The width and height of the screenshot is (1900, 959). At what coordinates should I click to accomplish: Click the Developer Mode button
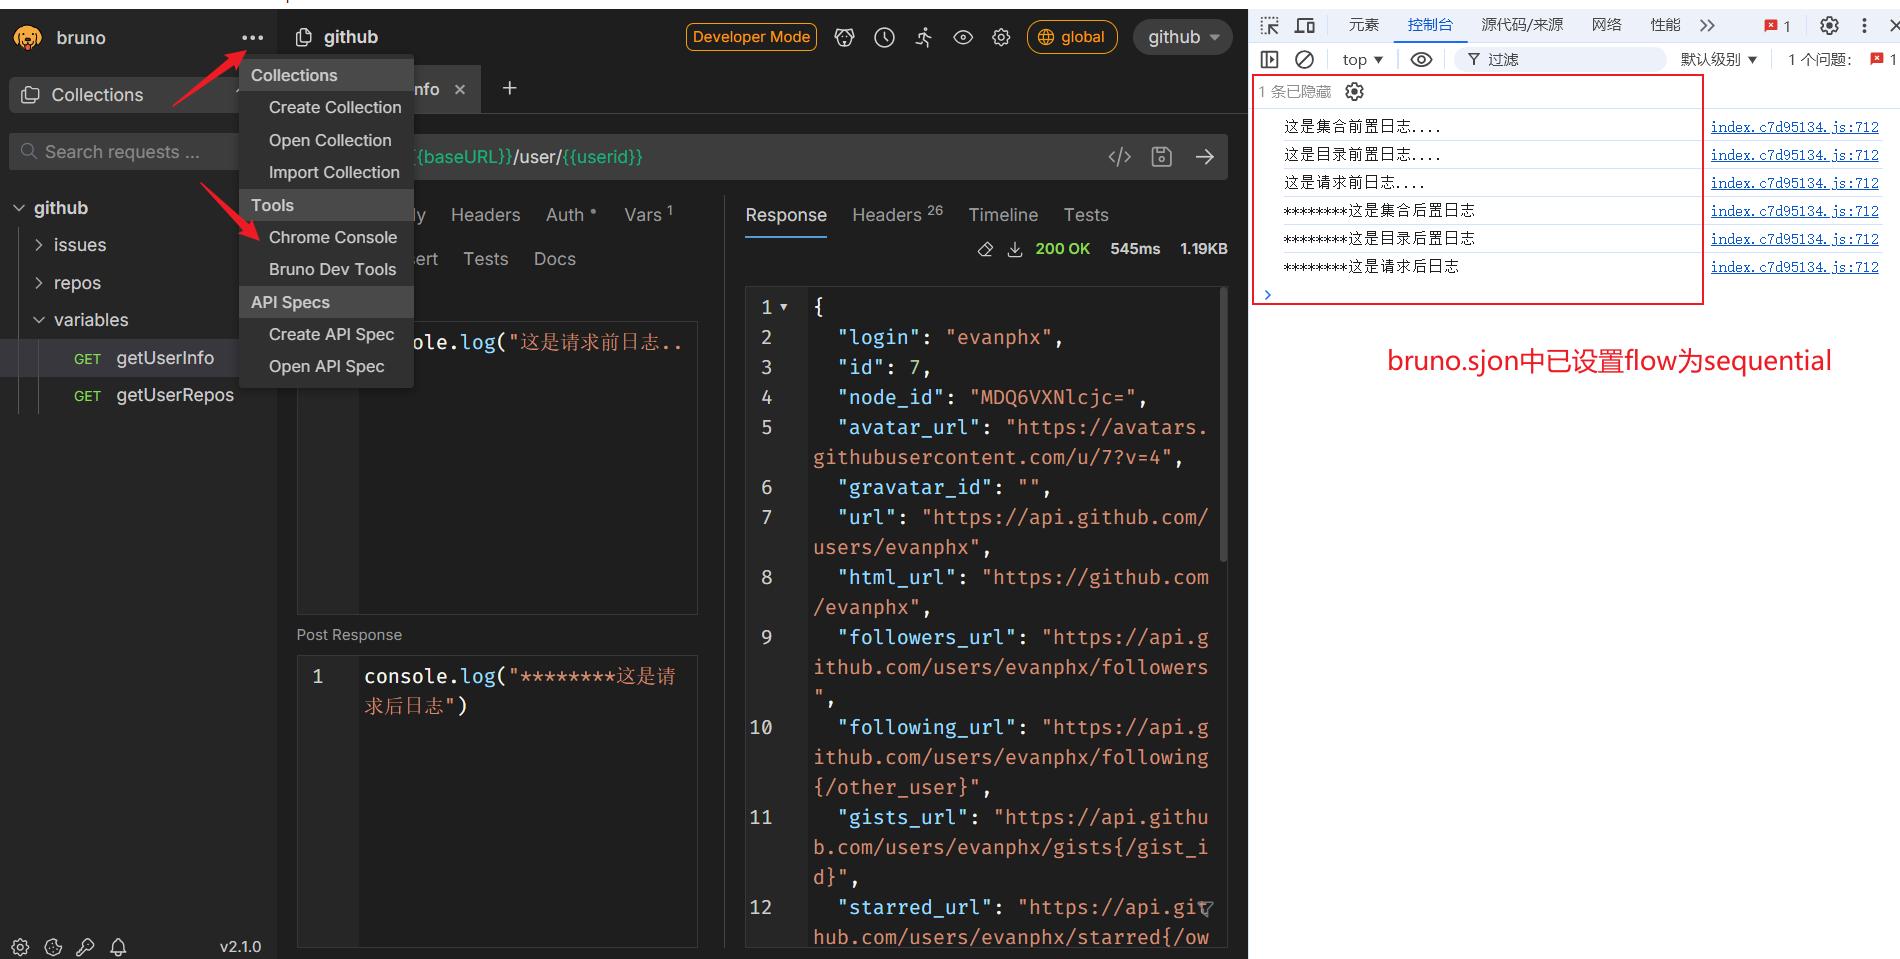(751, 37)
